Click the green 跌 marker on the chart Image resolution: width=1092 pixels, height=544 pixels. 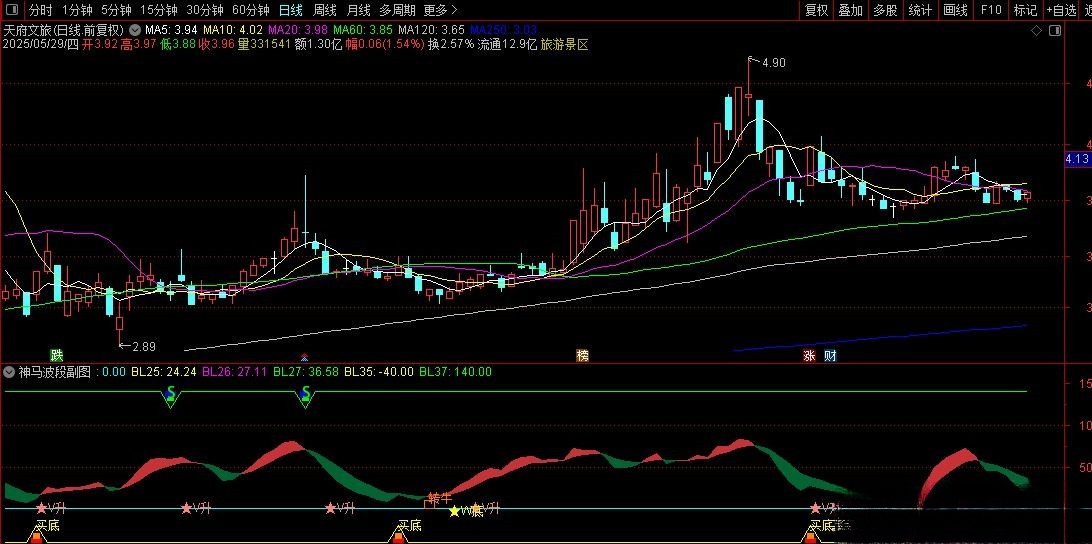click(x=57, y=356)
